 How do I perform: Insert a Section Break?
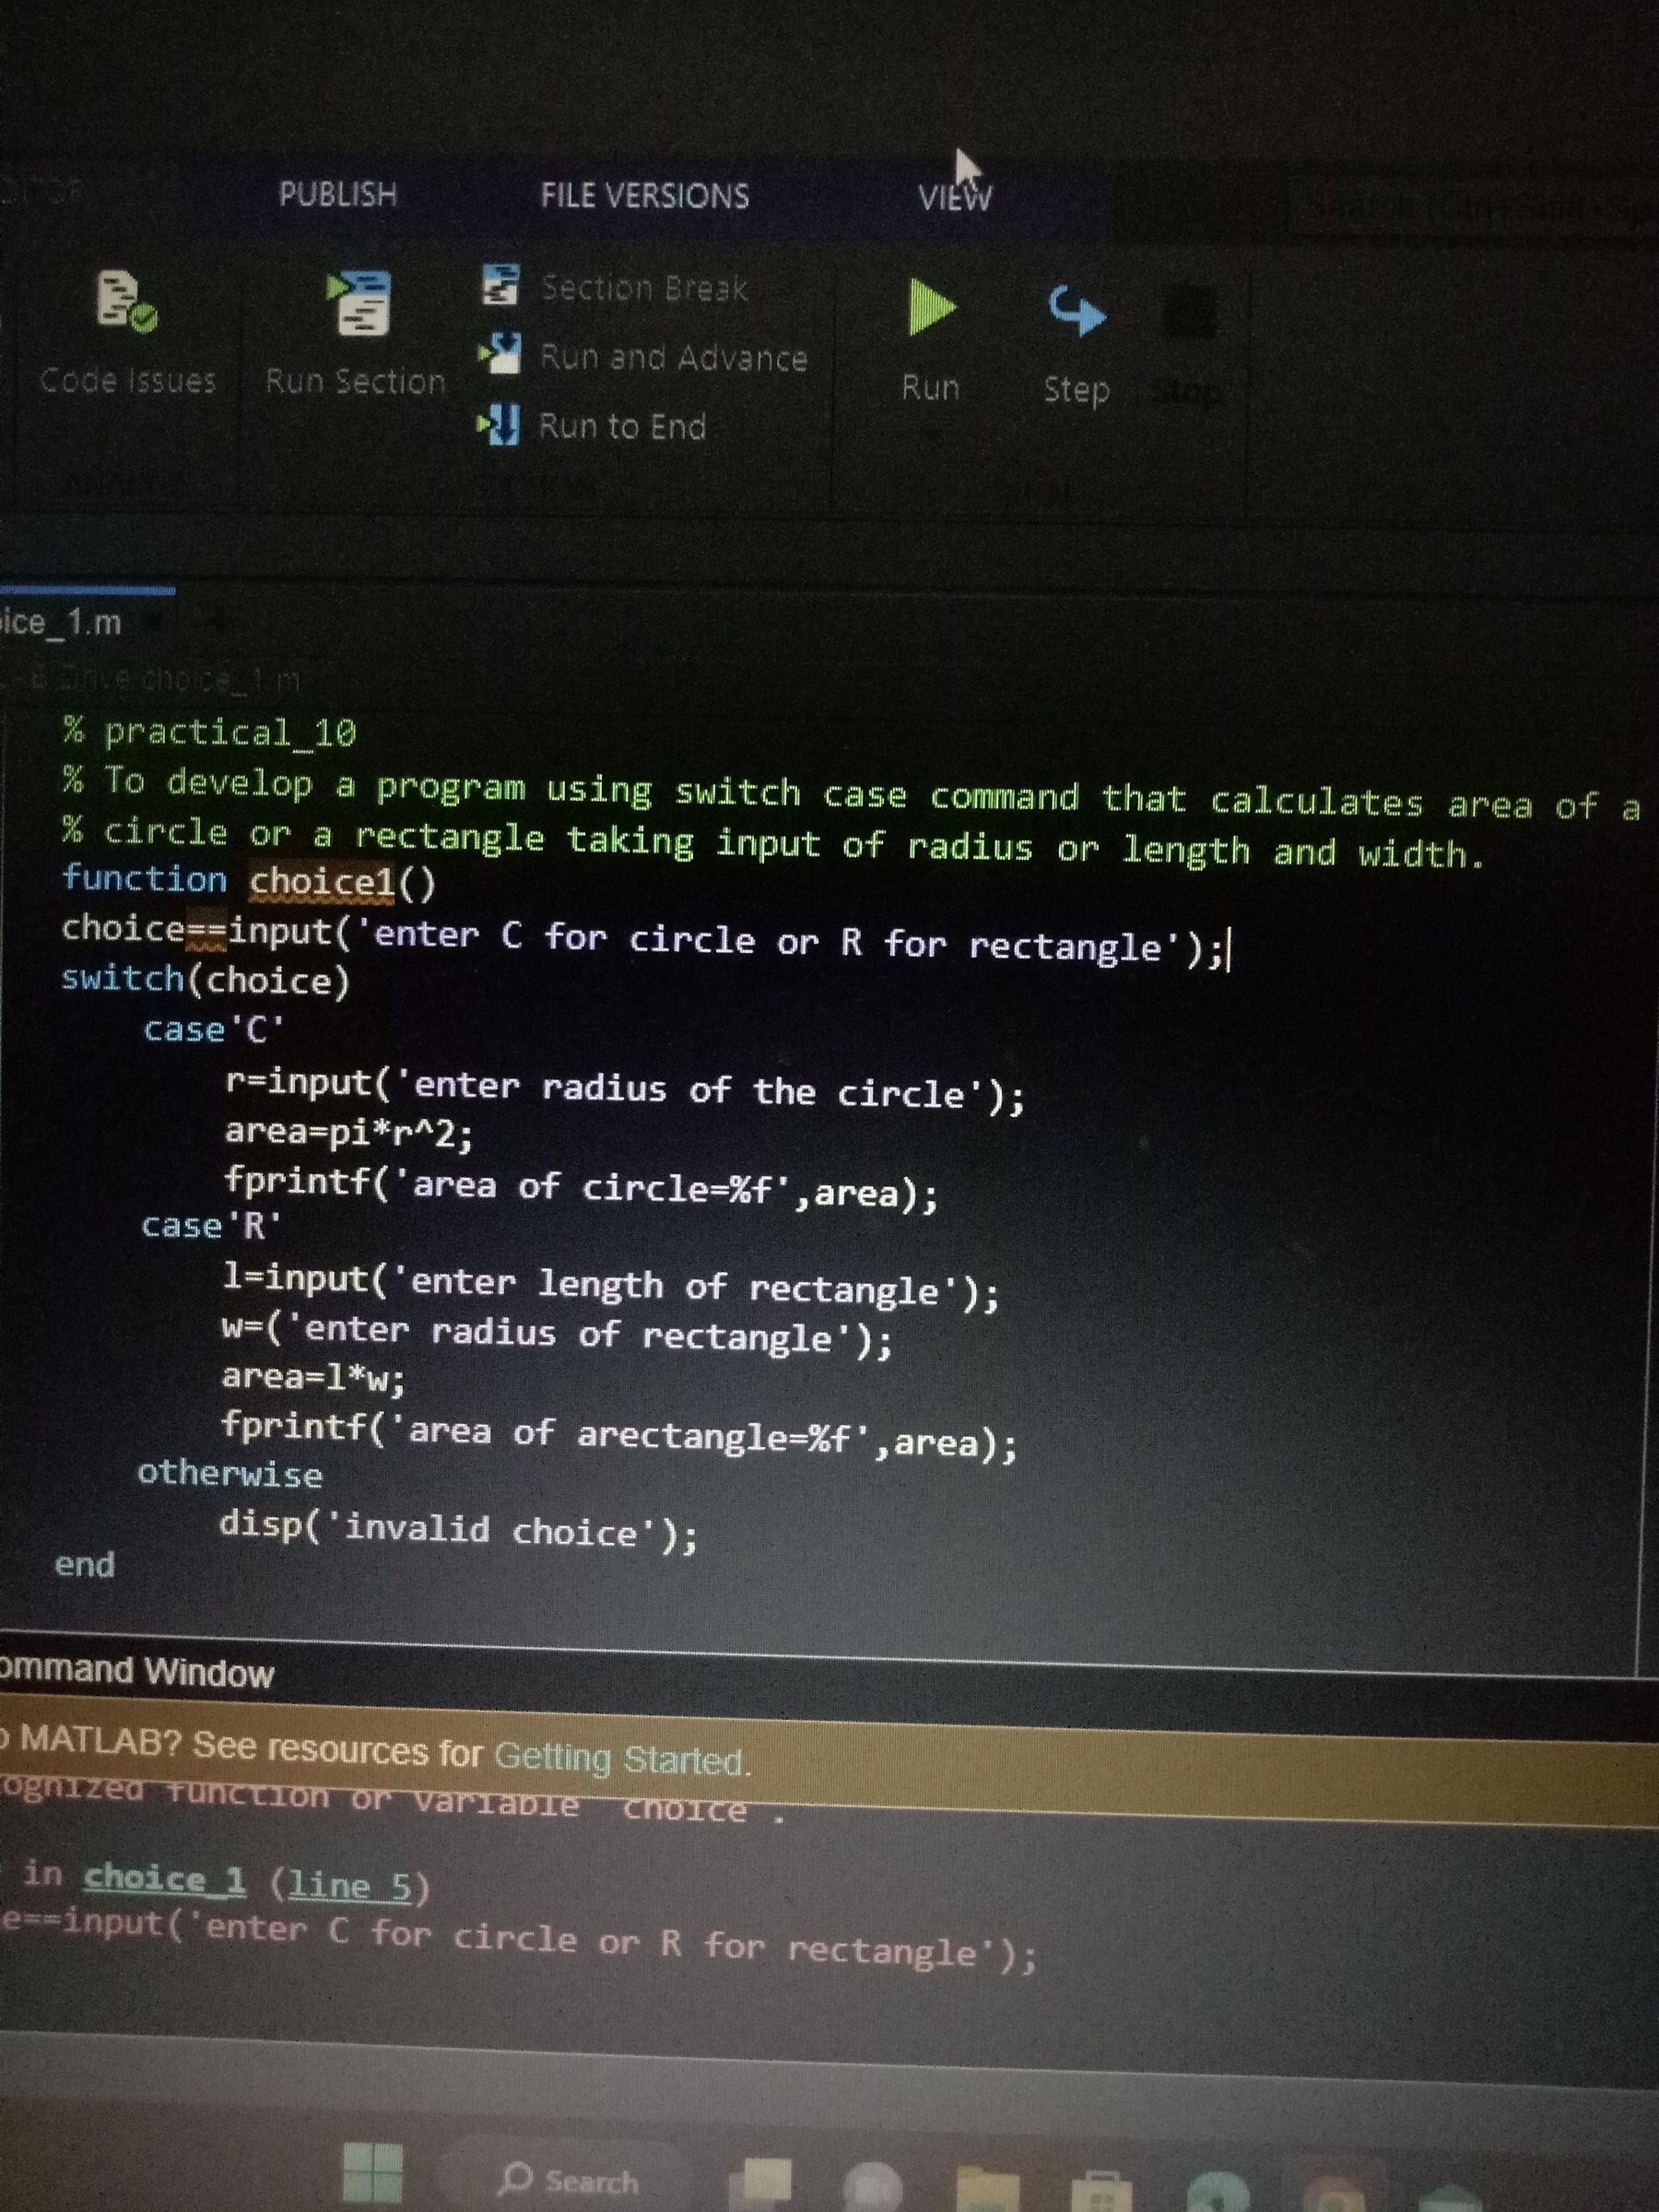640,290
